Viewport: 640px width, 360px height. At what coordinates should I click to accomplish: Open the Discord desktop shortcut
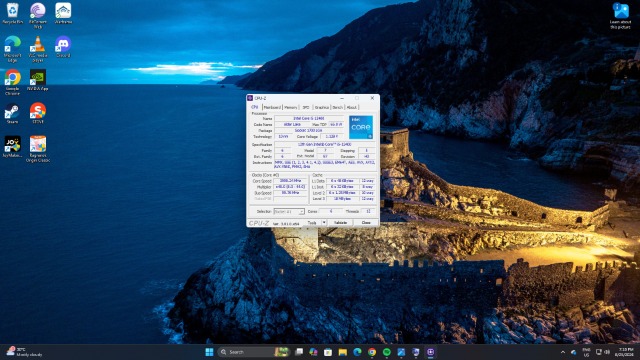pos(63,47)
